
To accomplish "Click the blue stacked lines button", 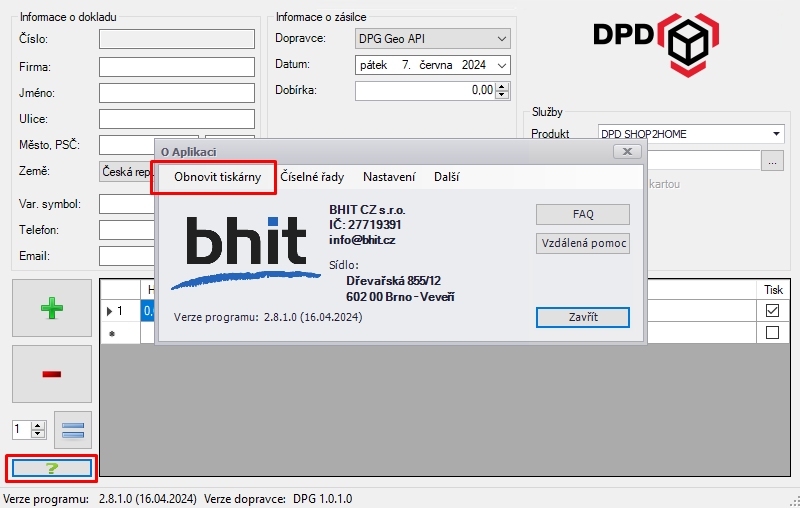I will pos(73,430).
